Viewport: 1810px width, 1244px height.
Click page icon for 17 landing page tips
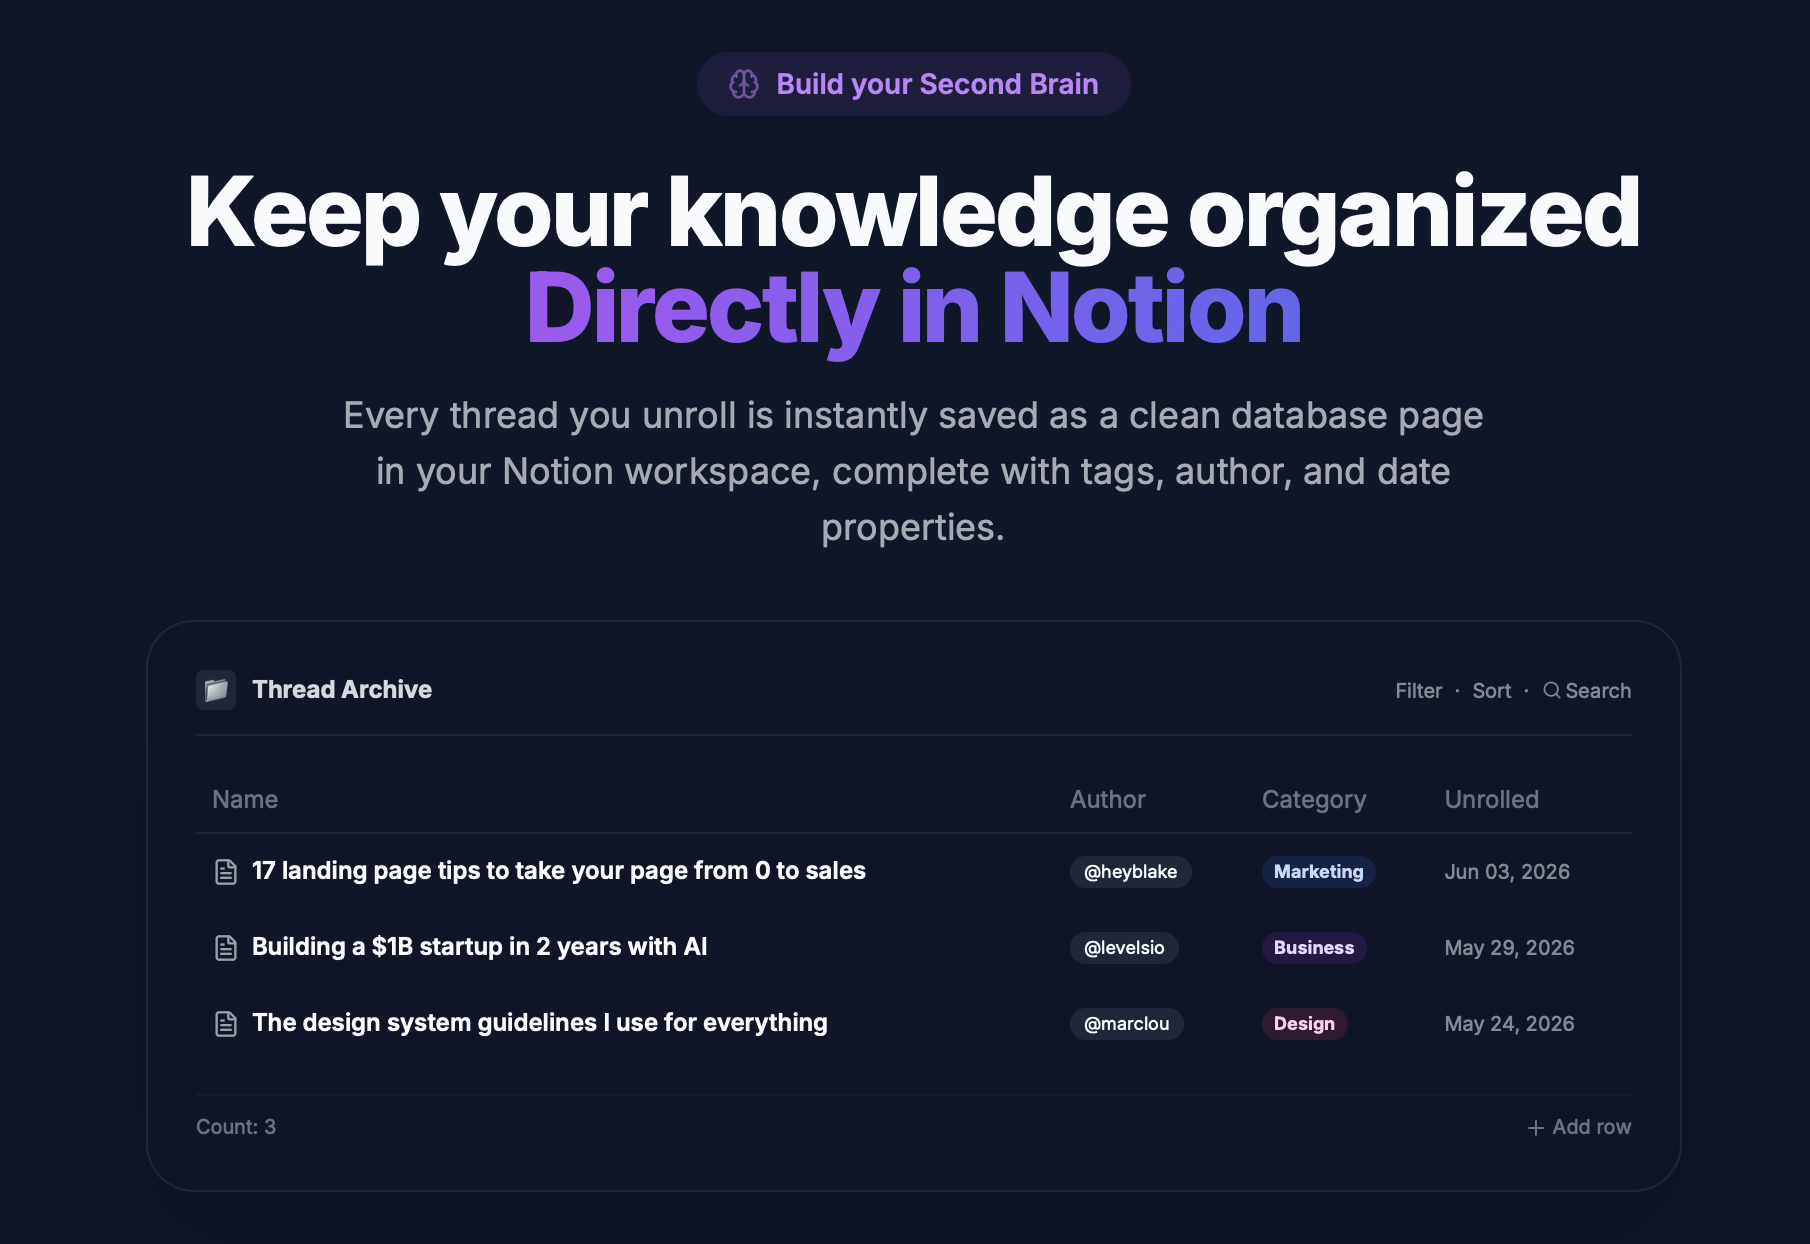pyautogui.click(x=226, y=872)
